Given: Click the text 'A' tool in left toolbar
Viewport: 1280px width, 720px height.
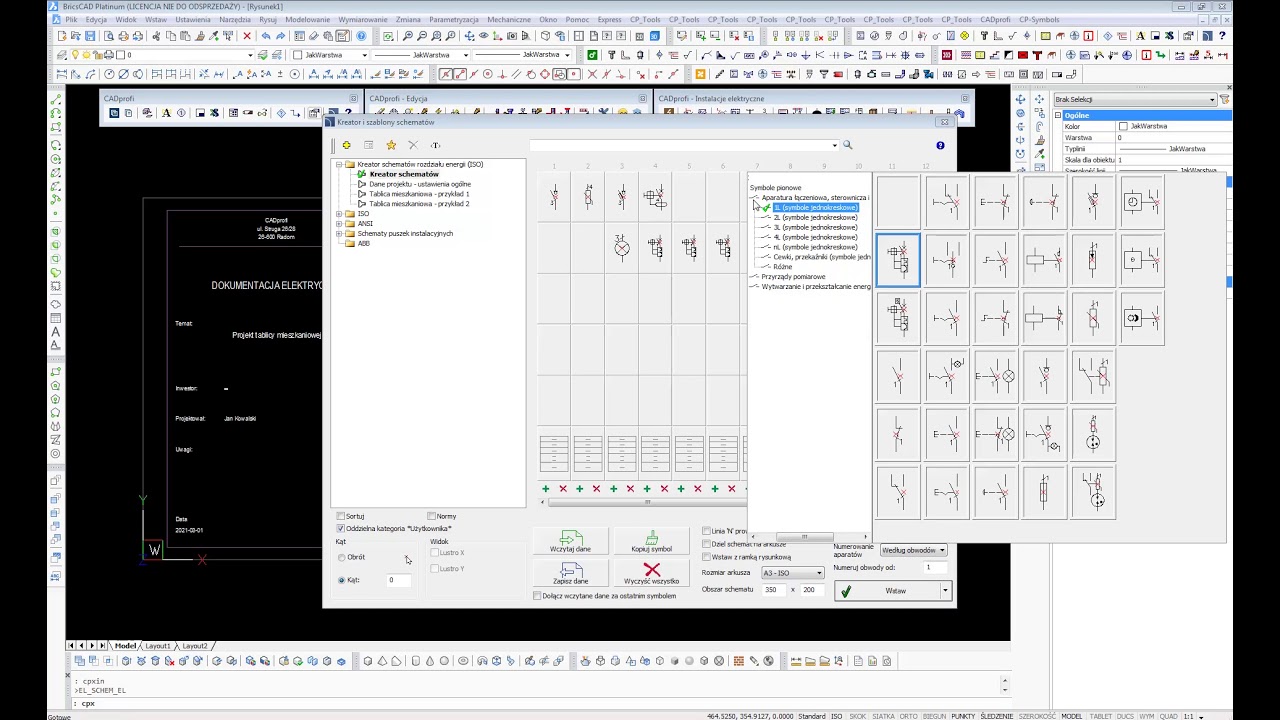Looking at the screenshot, I should pos(56,332).
